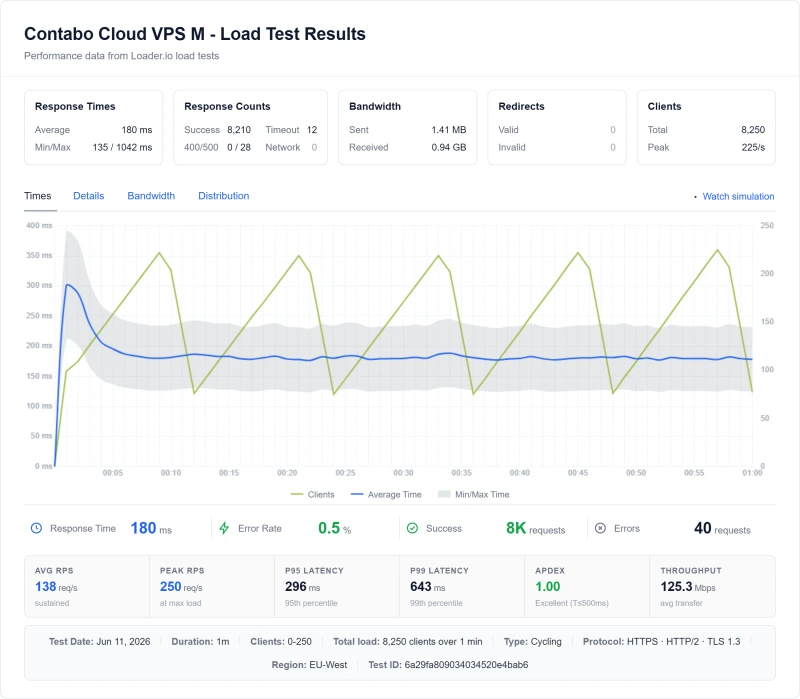Switch to the Times tab
The image size is (800, 699).
click(x=38, y=196)
